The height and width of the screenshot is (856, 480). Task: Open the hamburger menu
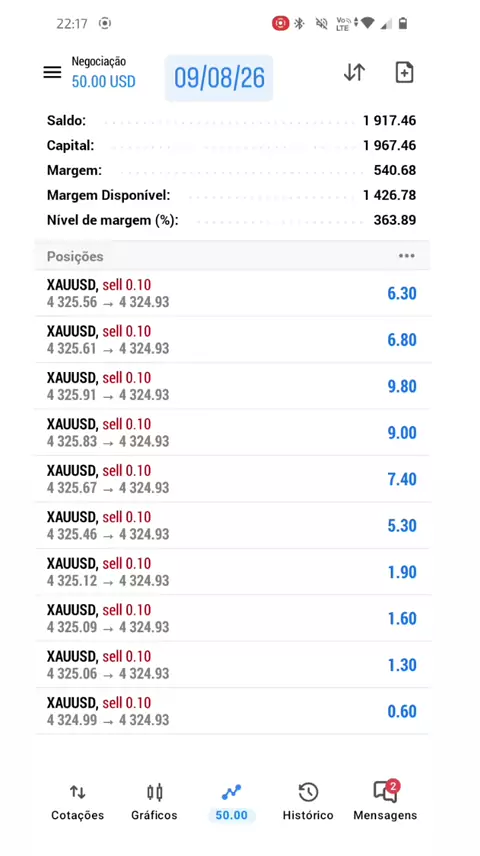(x=52, y=73)
